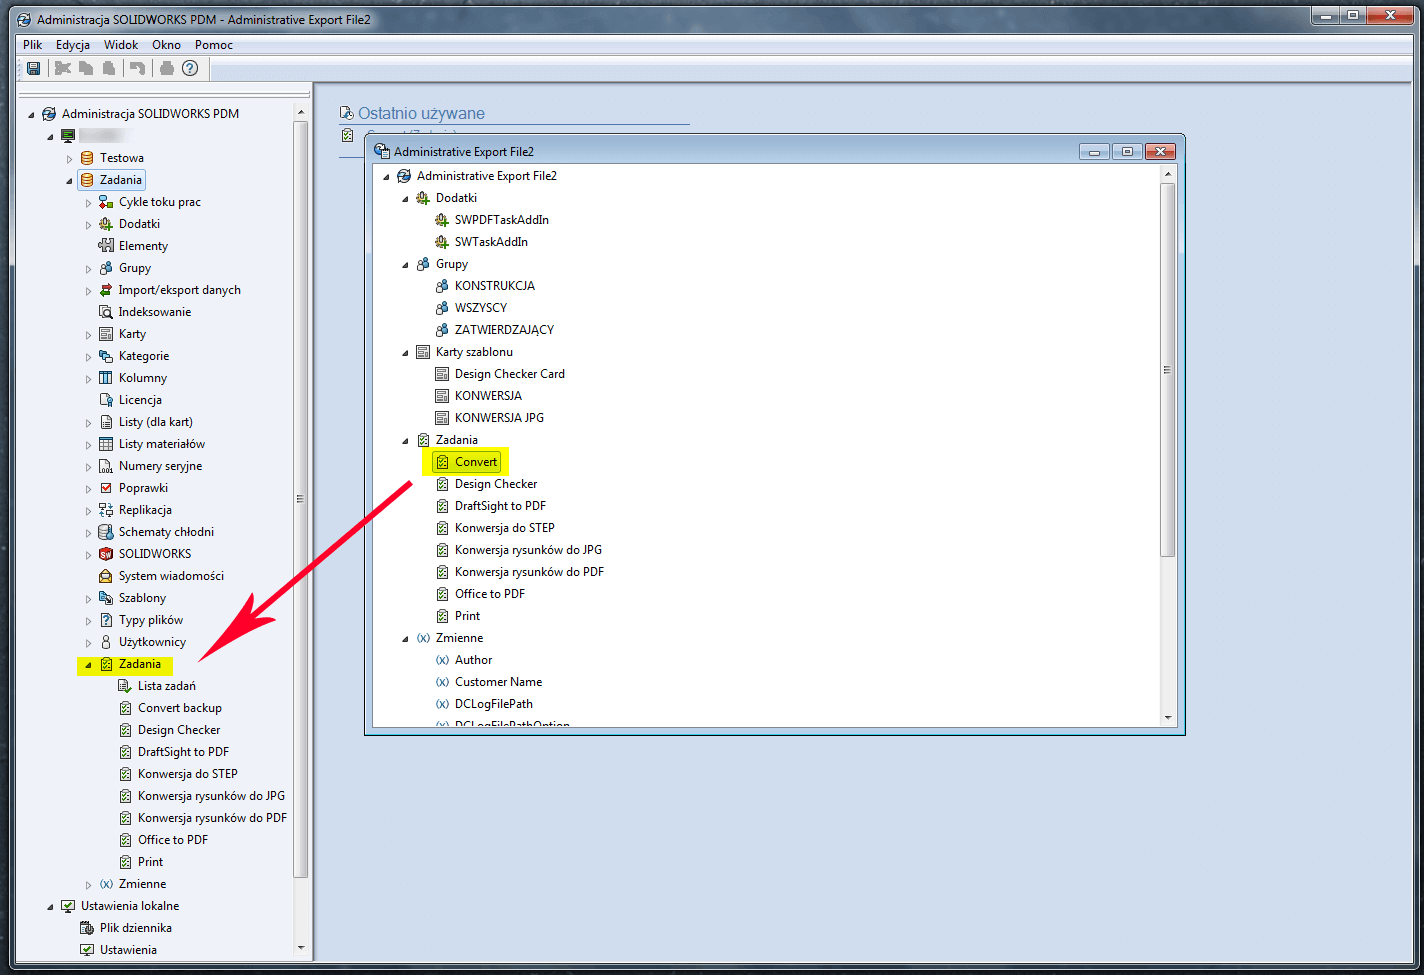Open the Widok menu
The image size is (1424, 975).
pyautogui.click(x=121, y=45)
